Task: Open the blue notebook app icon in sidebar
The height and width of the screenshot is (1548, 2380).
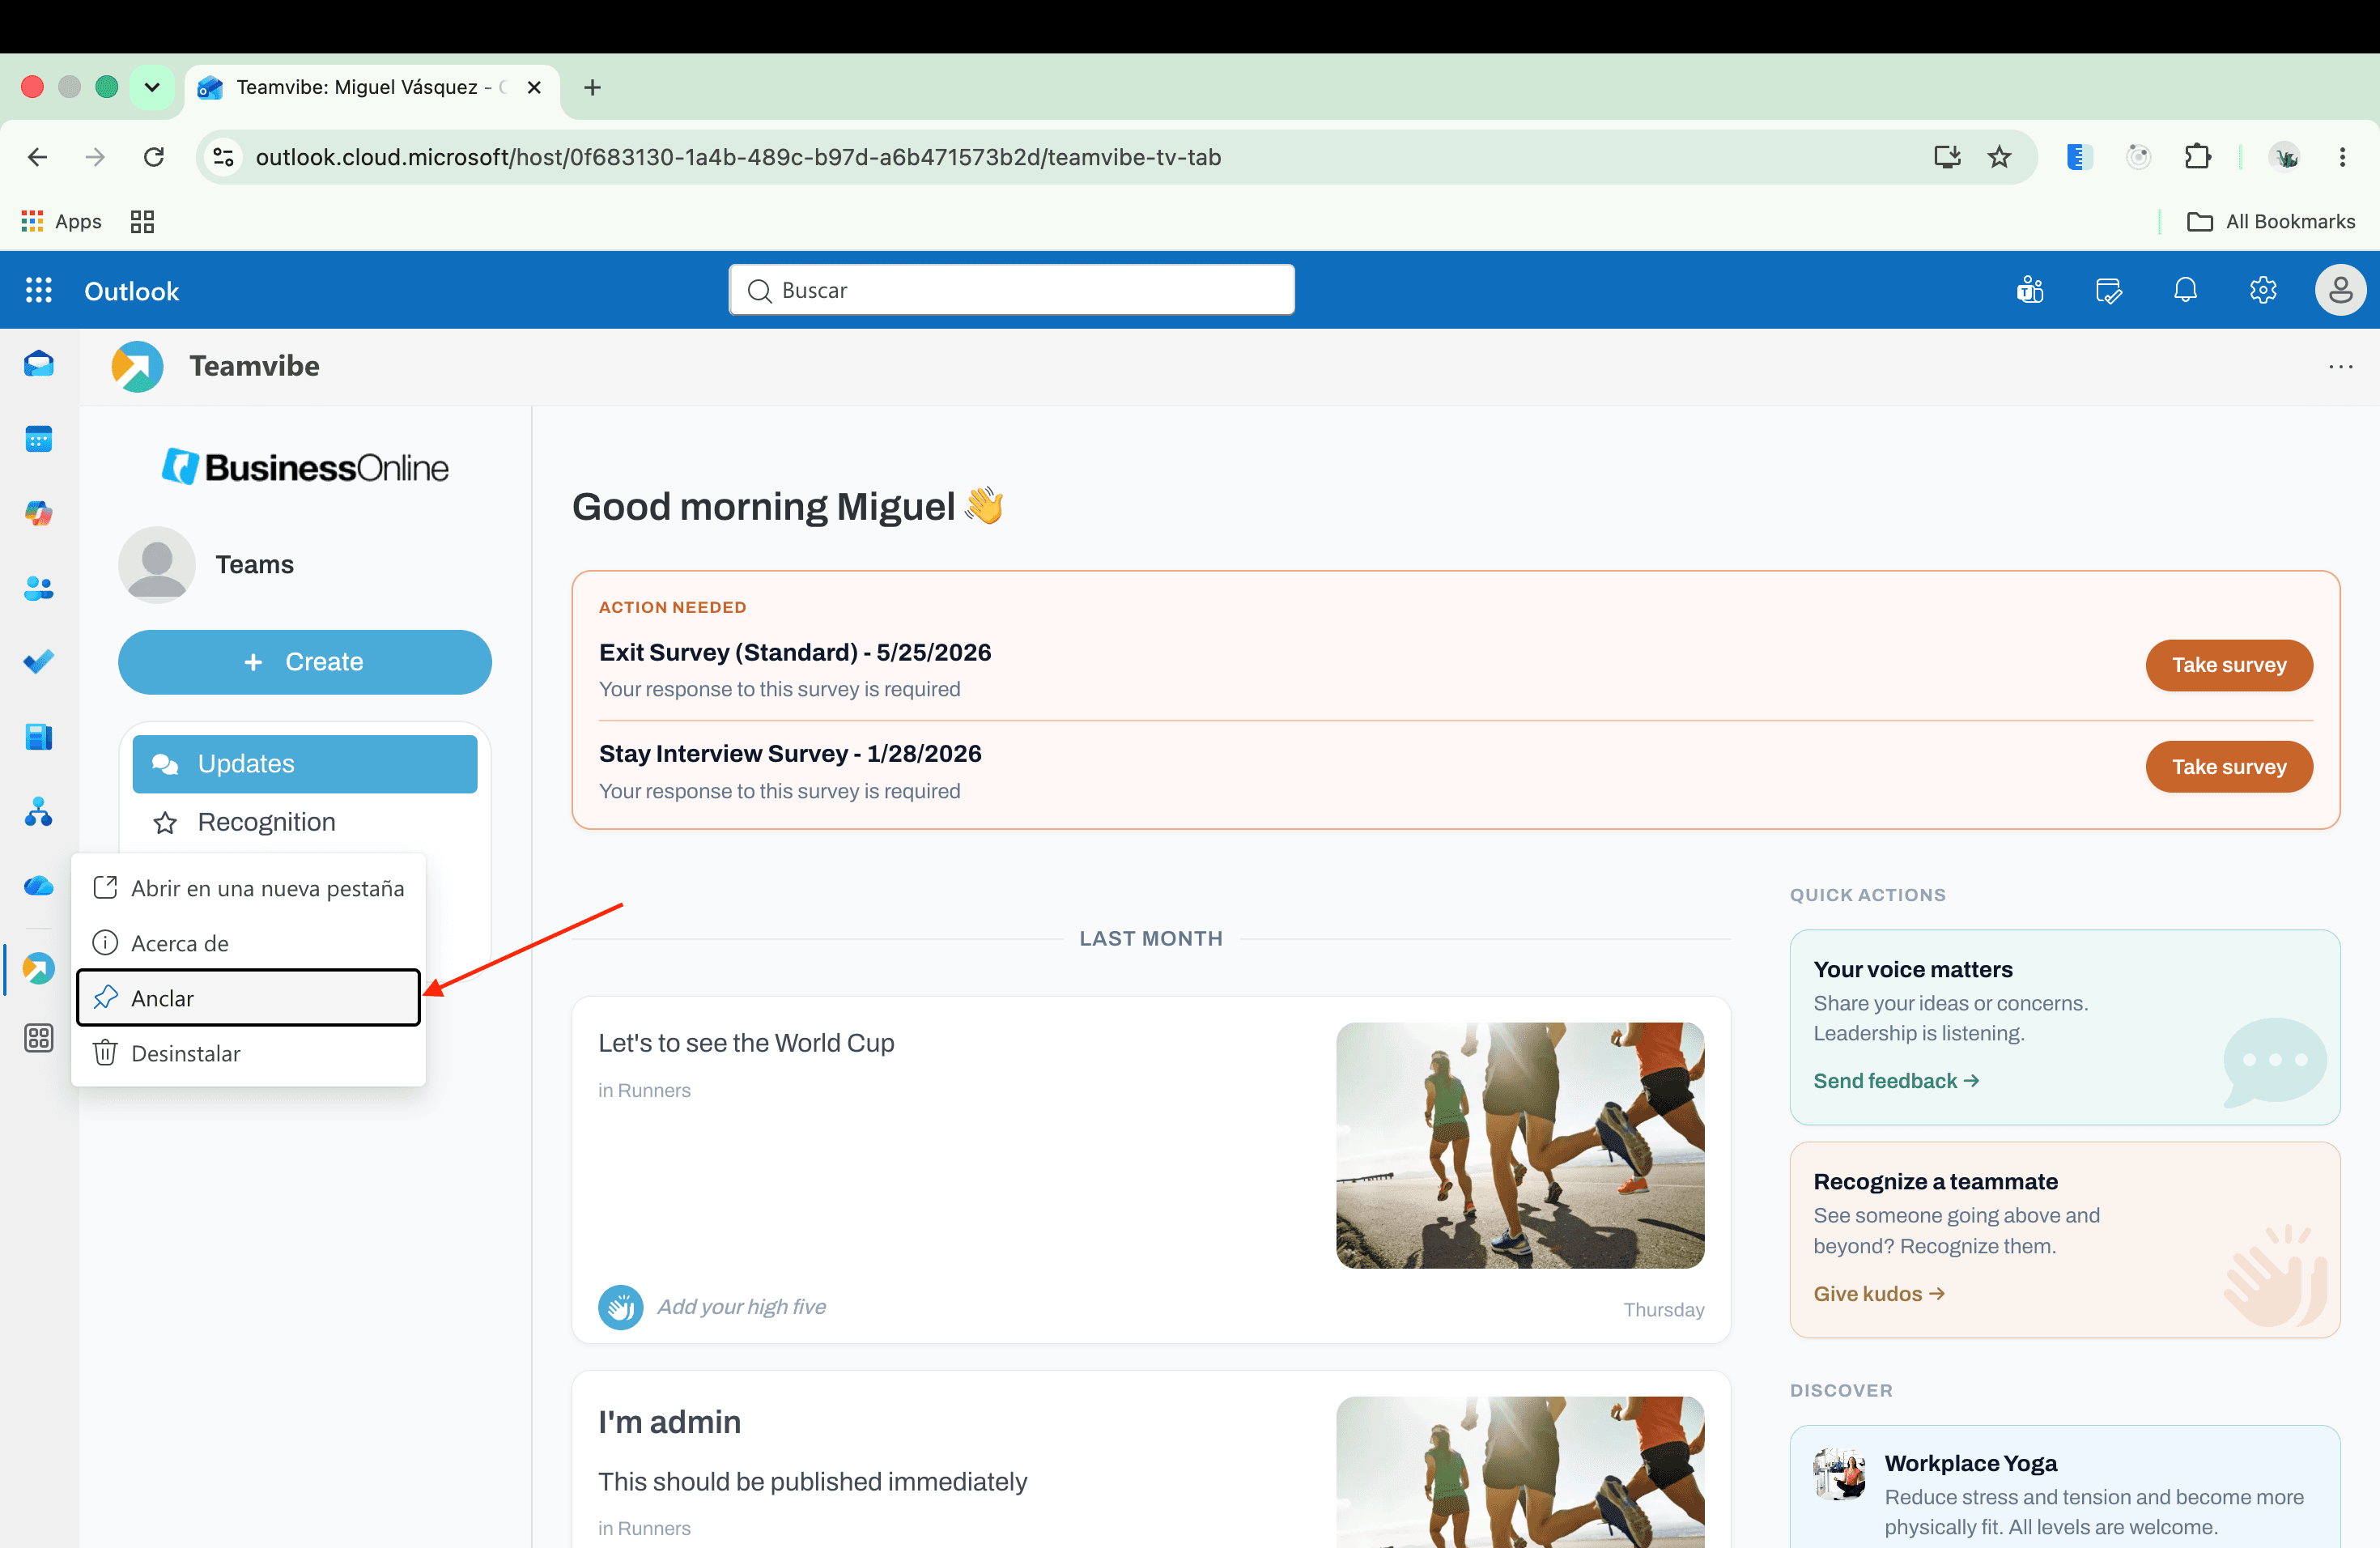Action: [x=38, y=737]
